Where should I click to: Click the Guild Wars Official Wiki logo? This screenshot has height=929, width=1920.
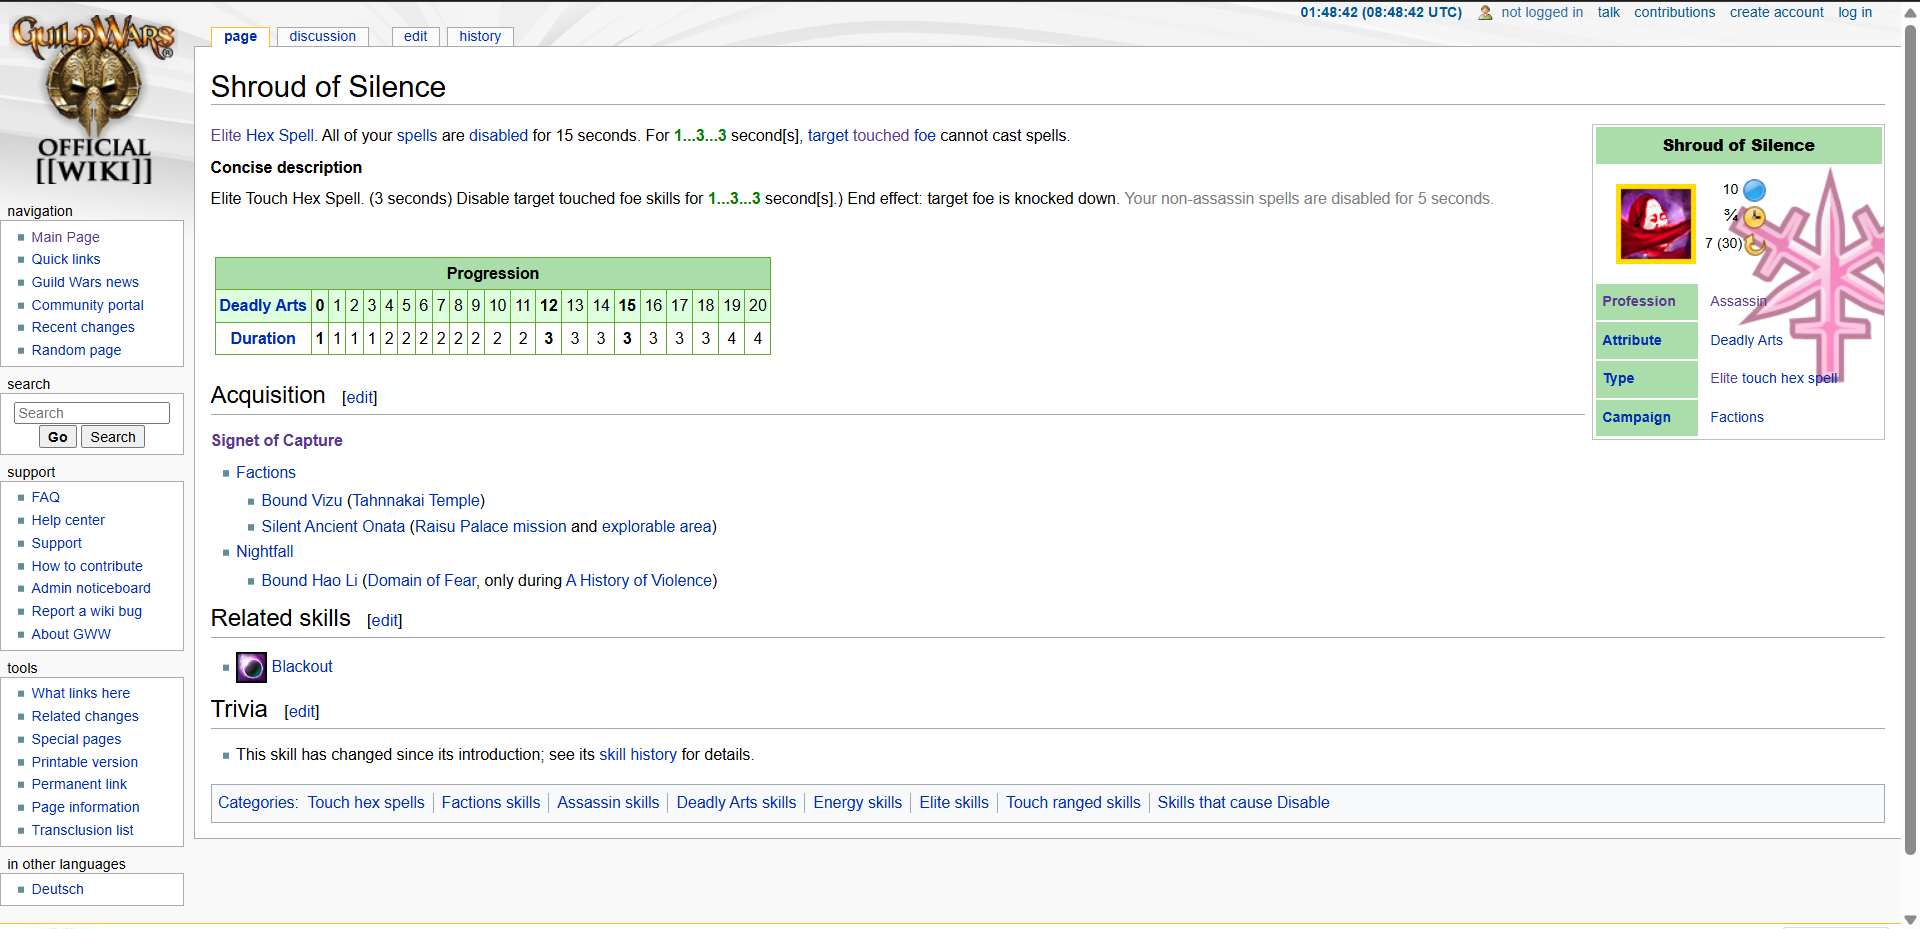tap(93, 100)
